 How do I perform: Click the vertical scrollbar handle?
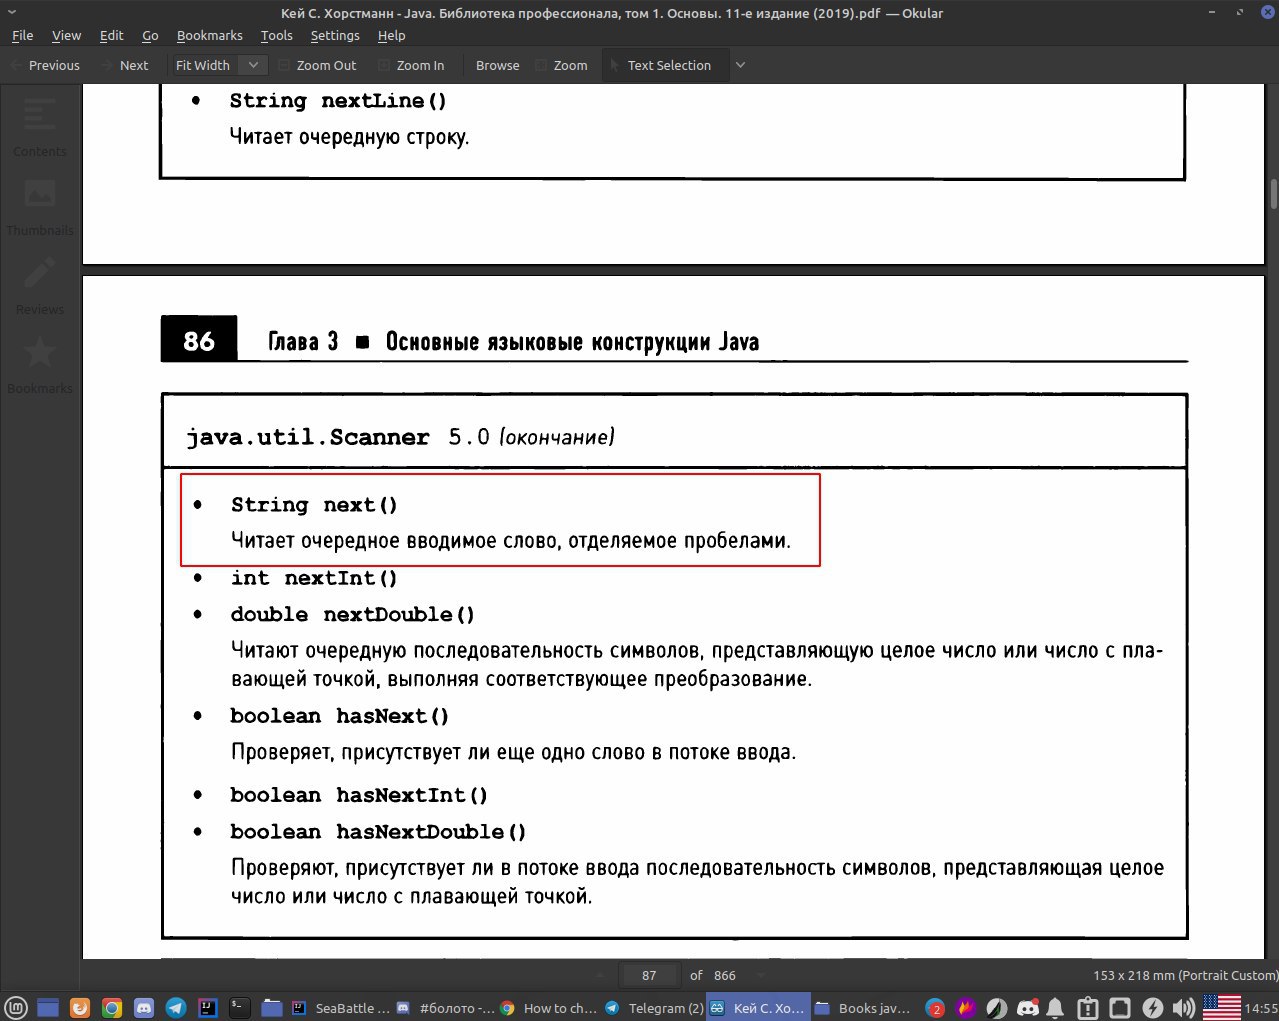point(1273,192)
